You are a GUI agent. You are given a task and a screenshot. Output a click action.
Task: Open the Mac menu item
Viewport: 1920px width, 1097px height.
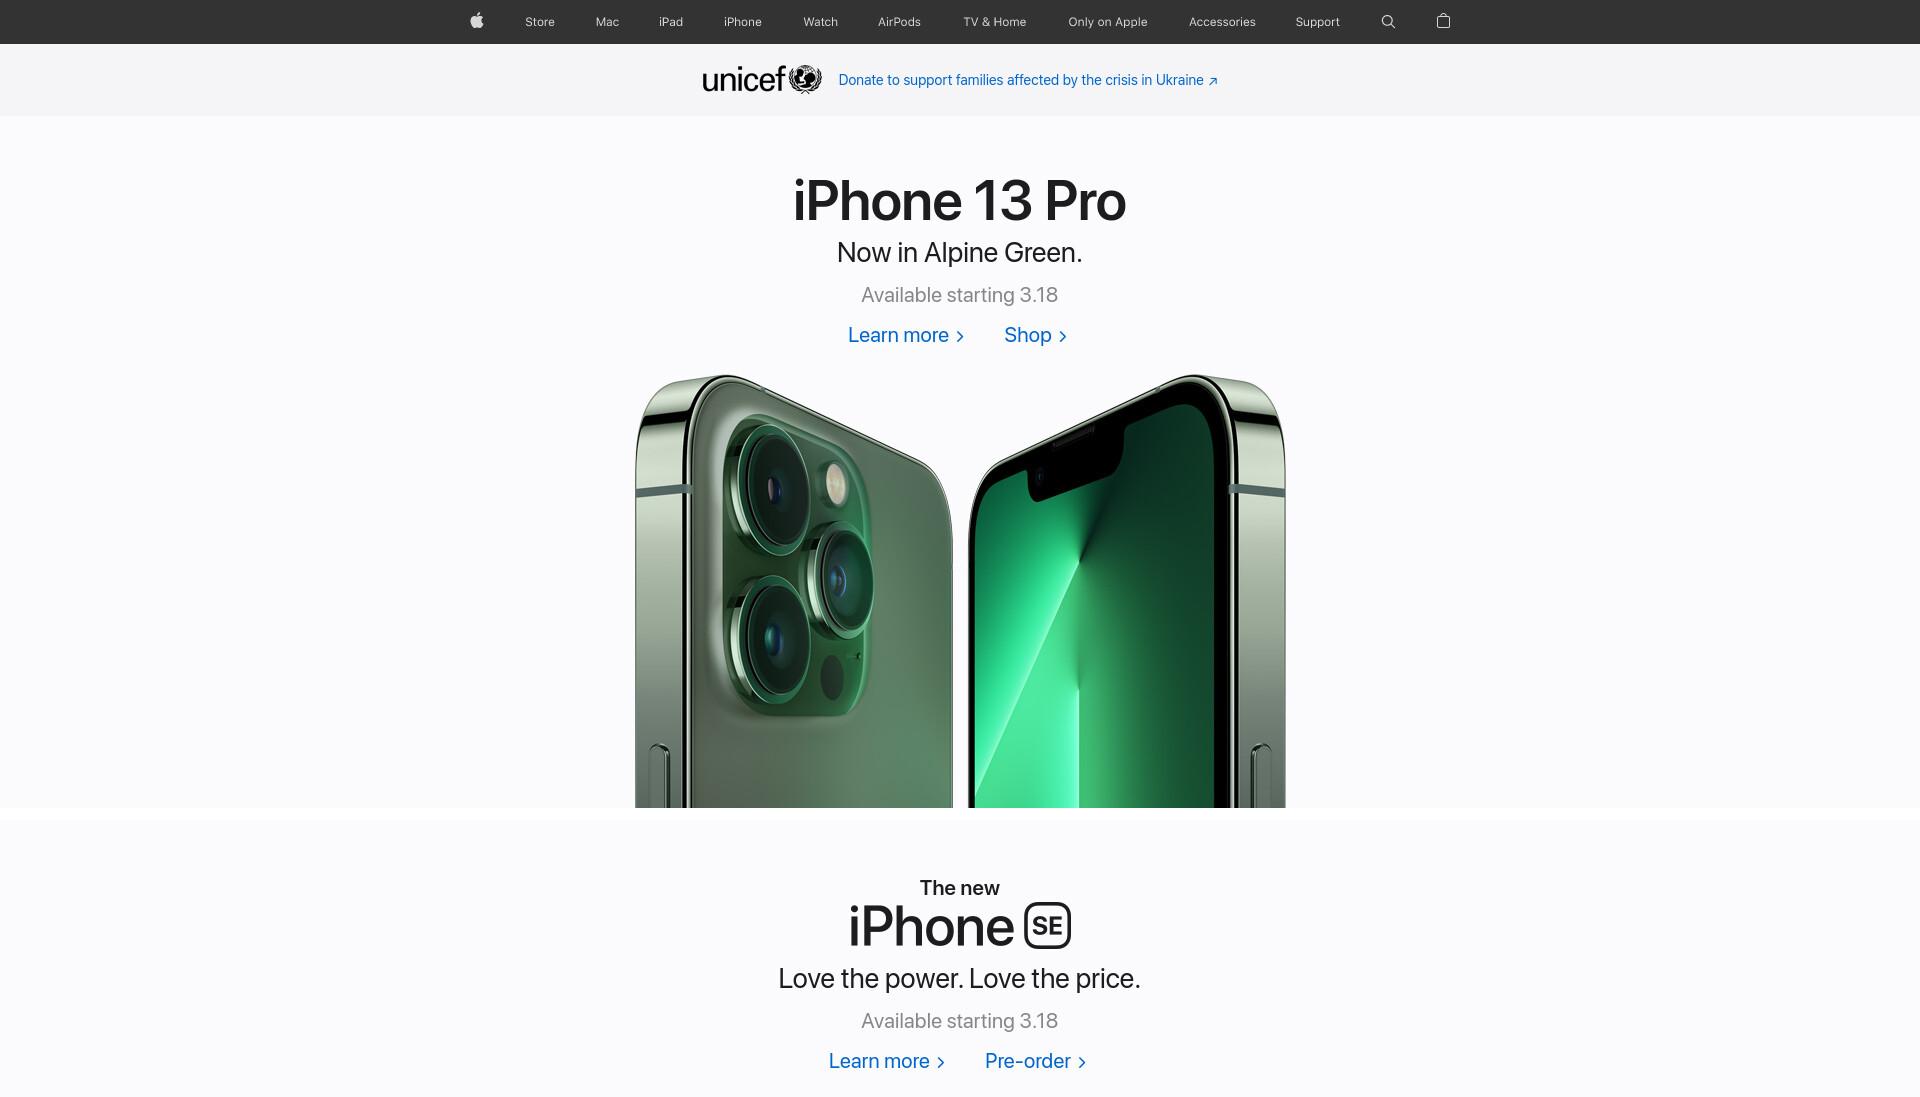[607, 22]
